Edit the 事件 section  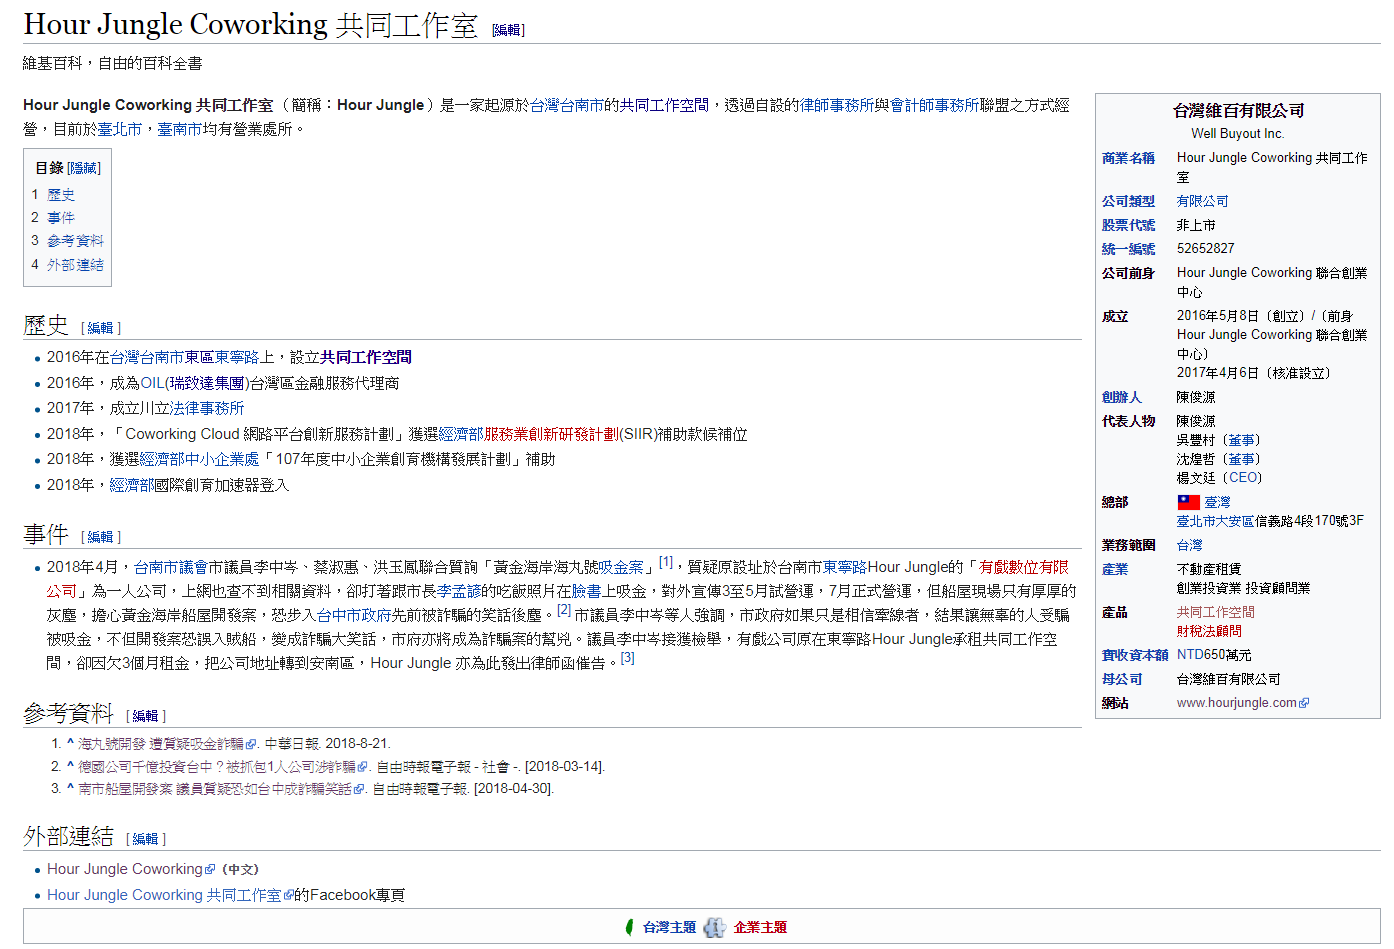coord(100,537)
